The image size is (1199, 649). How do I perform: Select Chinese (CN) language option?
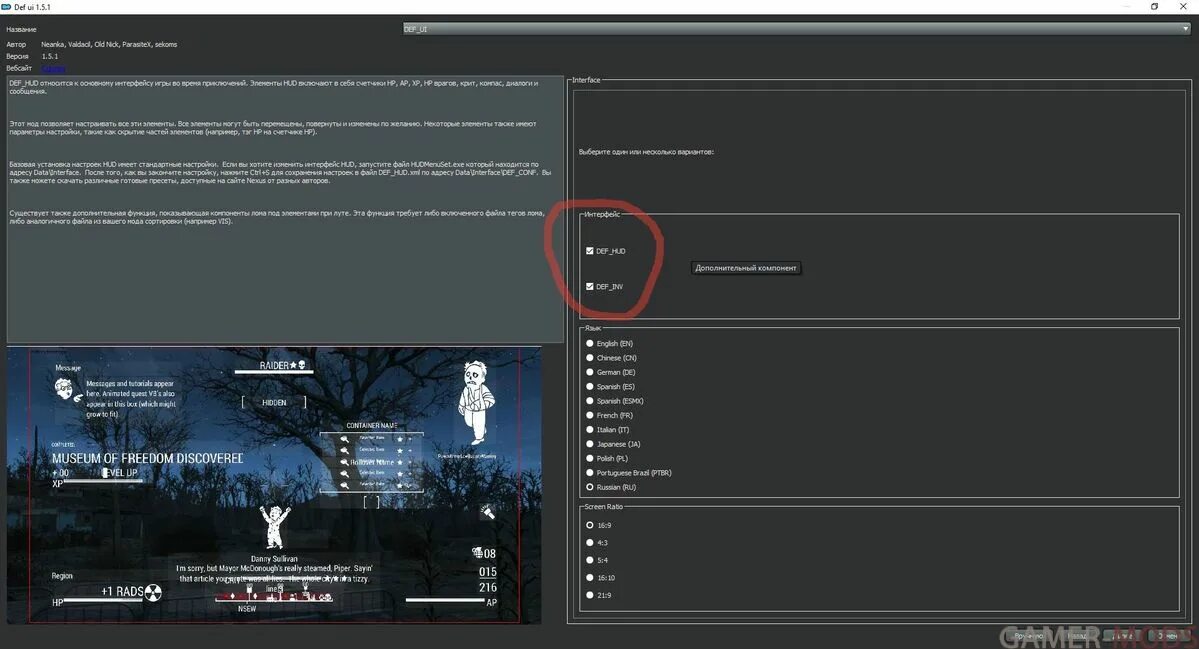pyautogui.click(x=590, y=358)
